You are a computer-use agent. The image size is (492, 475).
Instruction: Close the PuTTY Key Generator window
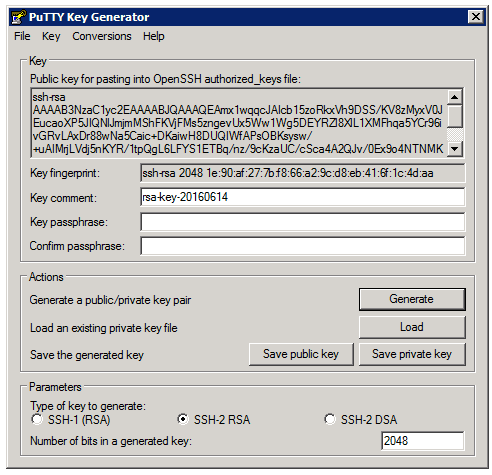tap(476, 16)
